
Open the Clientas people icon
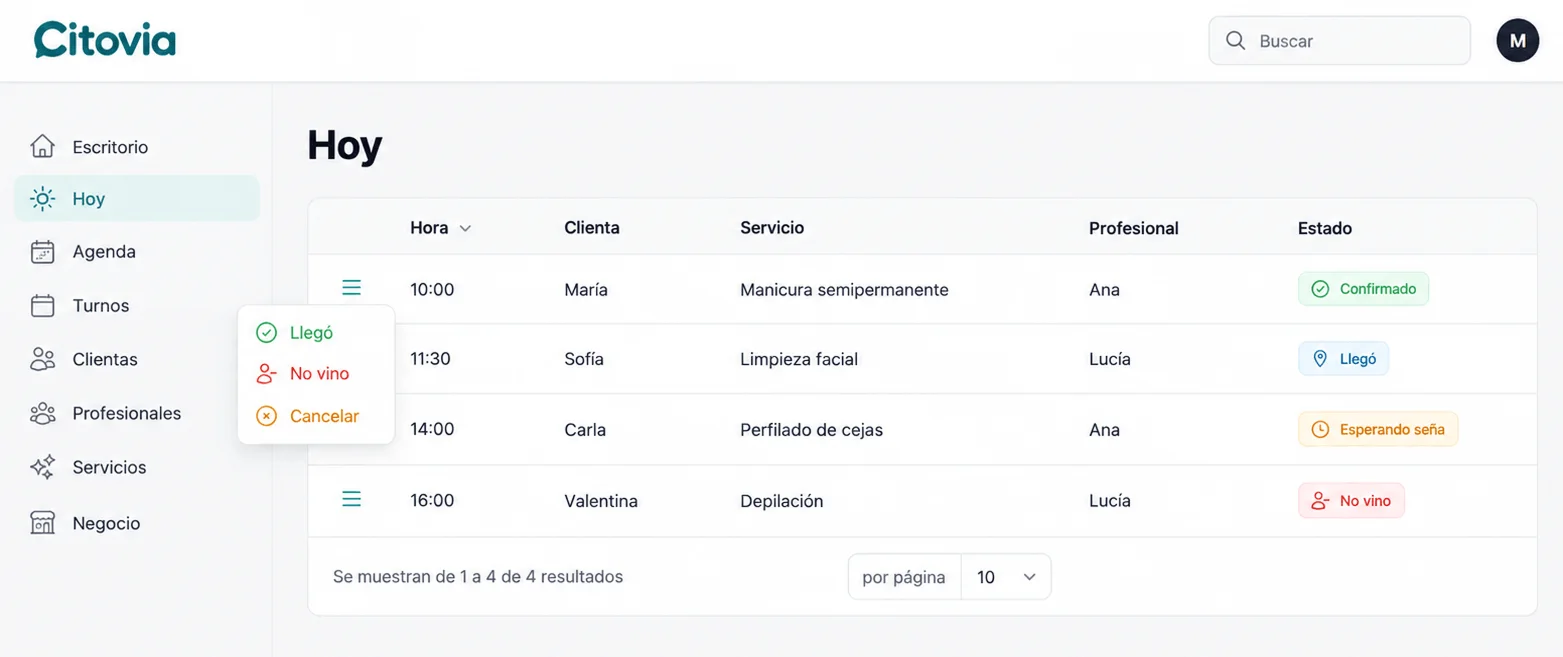tap(42, 359)
